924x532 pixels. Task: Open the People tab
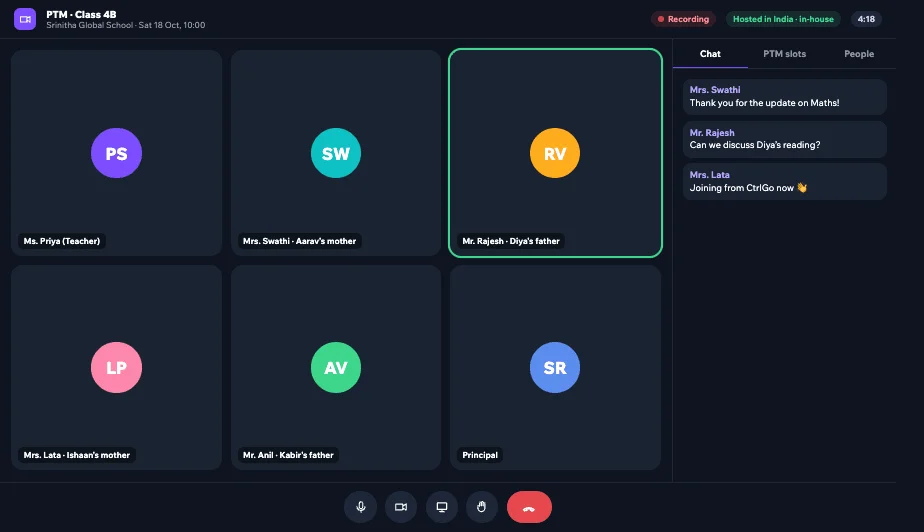click(x=859, y=54)
